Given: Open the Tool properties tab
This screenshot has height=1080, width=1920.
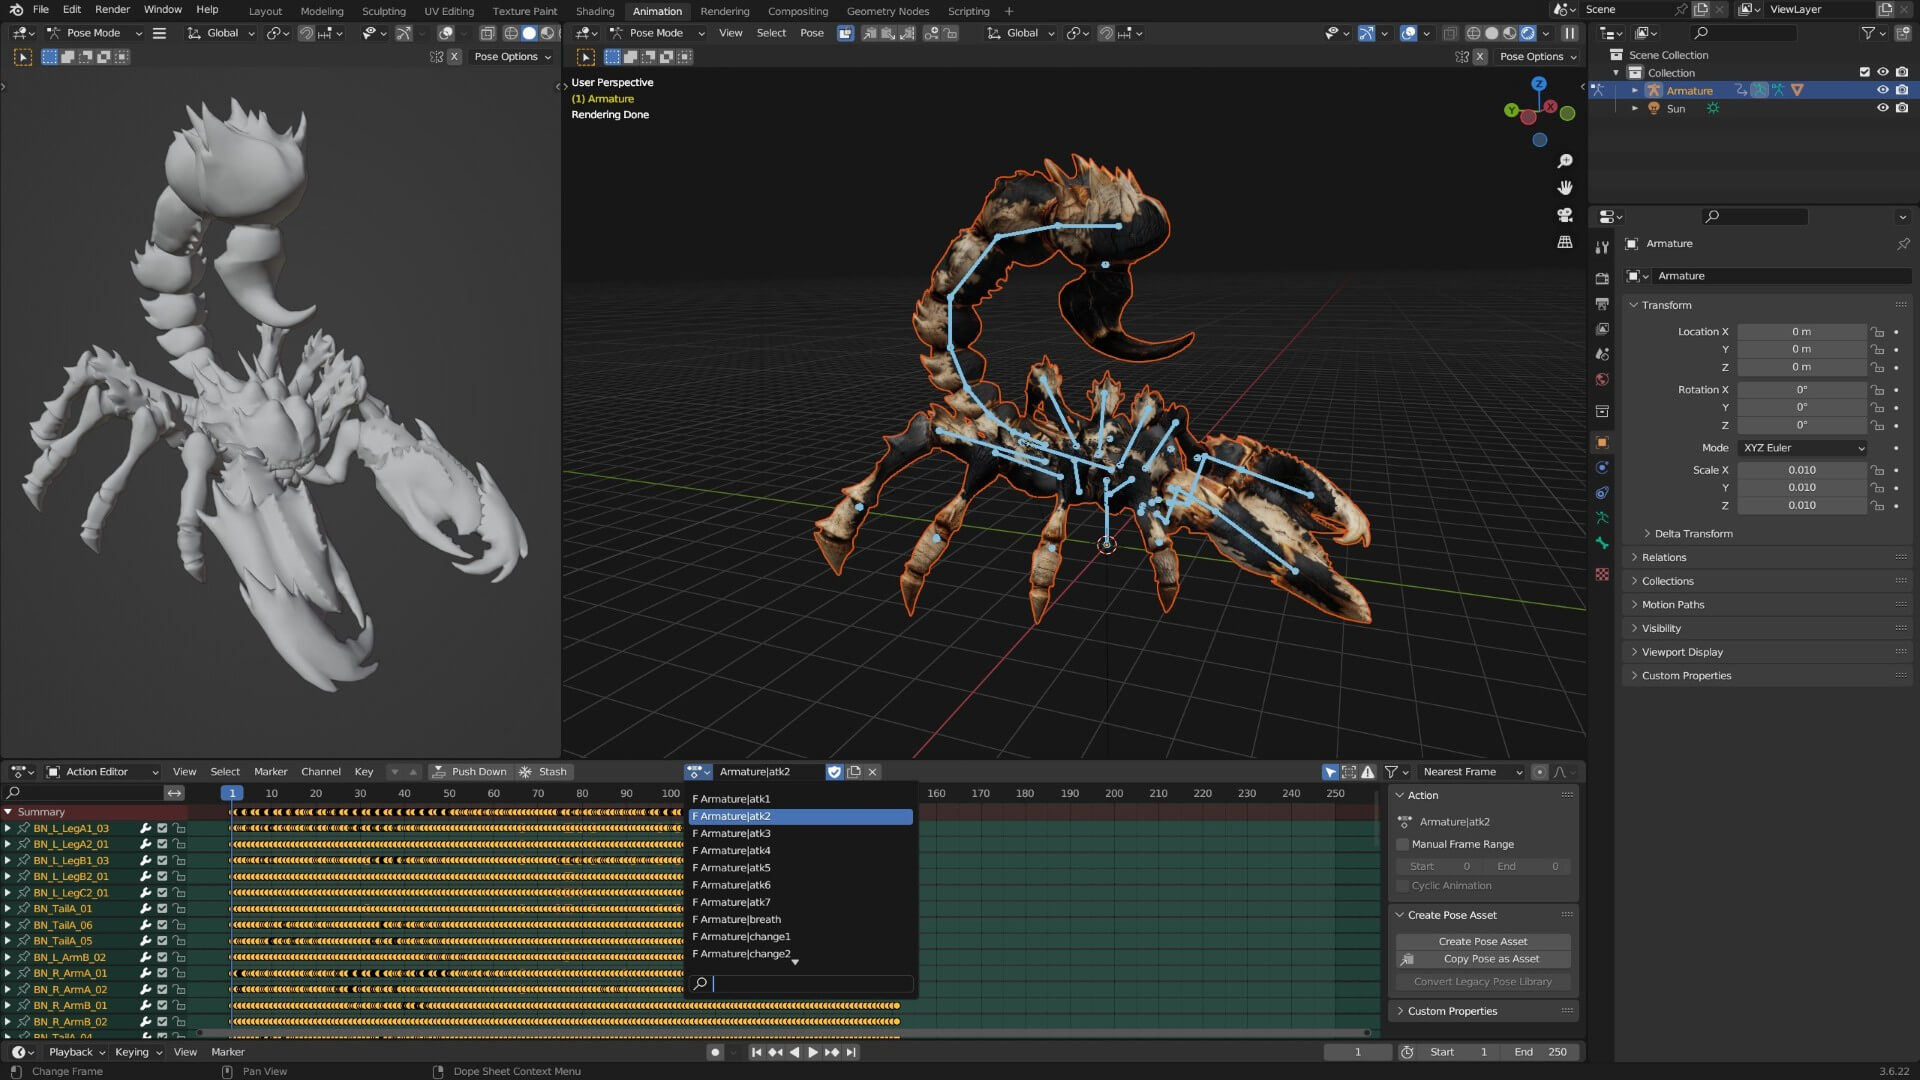Looking at the screenshot, I should 1602,247.
